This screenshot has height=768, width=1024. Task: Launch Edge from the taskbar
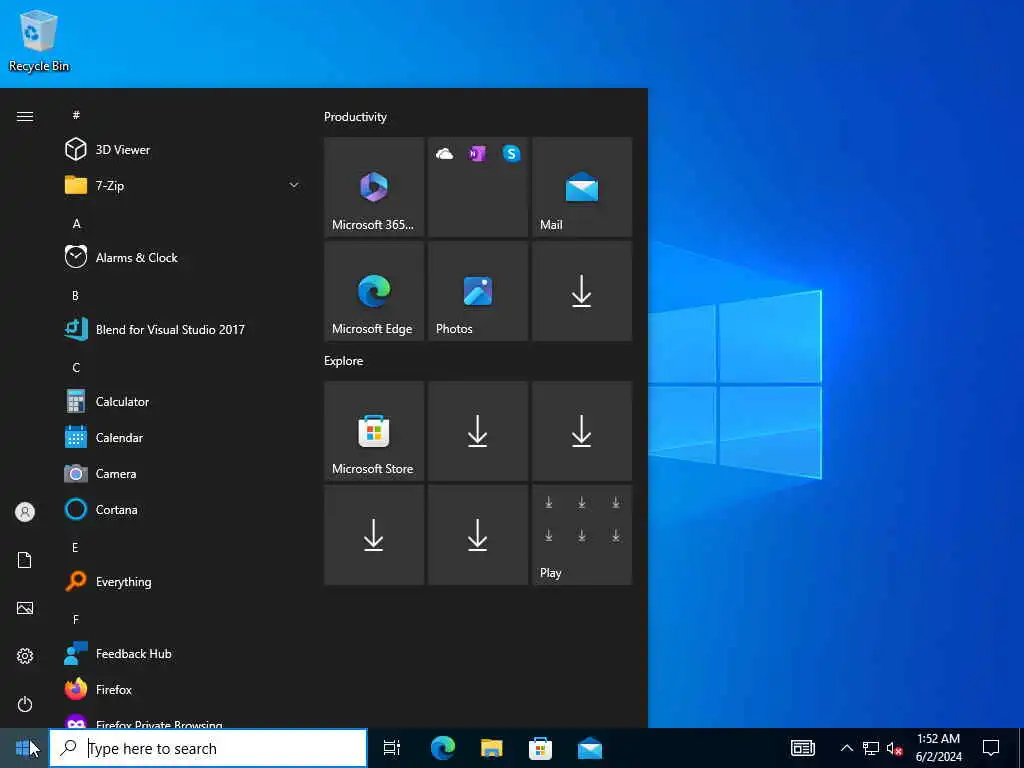point(443,748)
